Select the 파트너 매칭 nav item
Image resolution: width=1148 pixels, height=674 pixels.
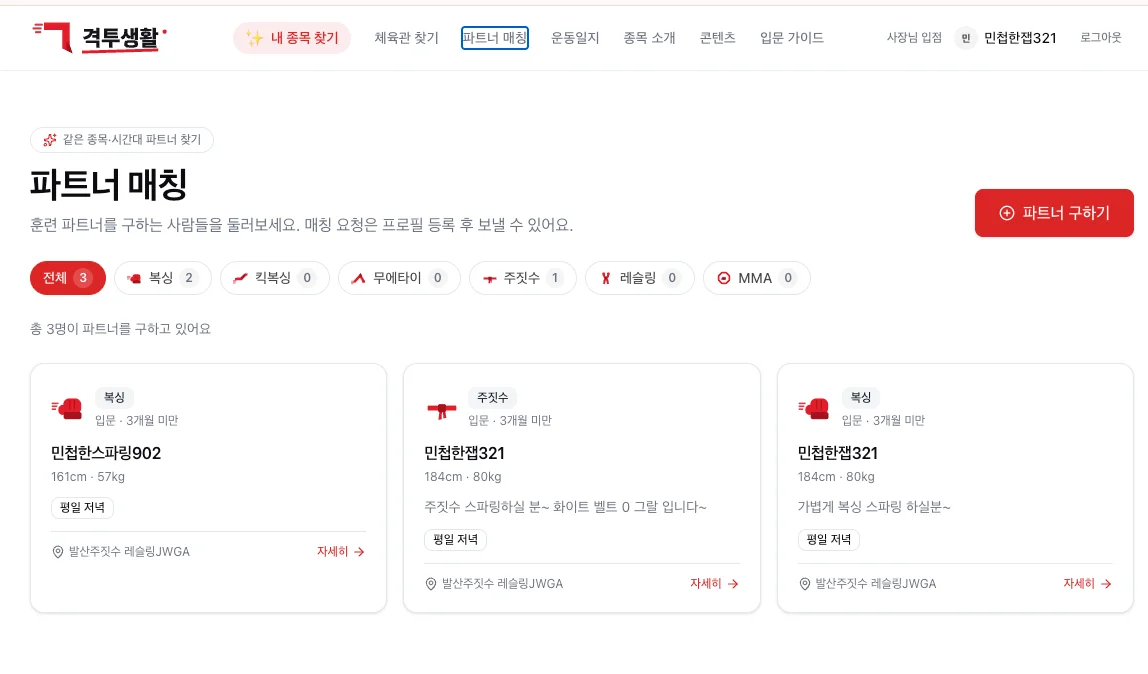(495, 38)
